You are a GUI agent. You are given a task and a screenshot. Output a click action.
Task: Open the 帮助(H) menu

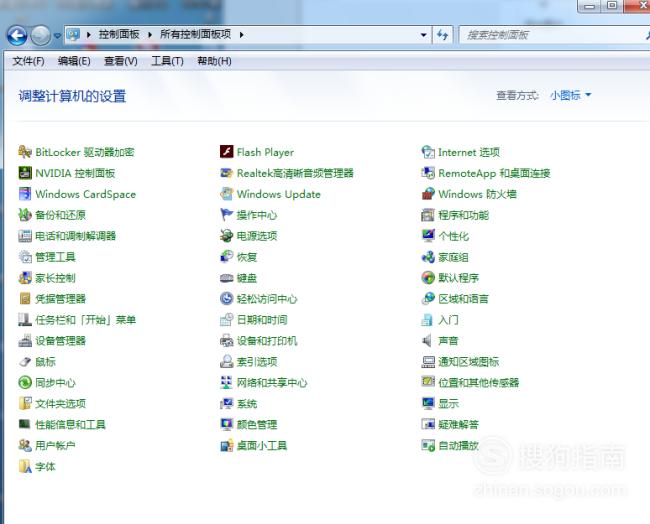point(214,61)
